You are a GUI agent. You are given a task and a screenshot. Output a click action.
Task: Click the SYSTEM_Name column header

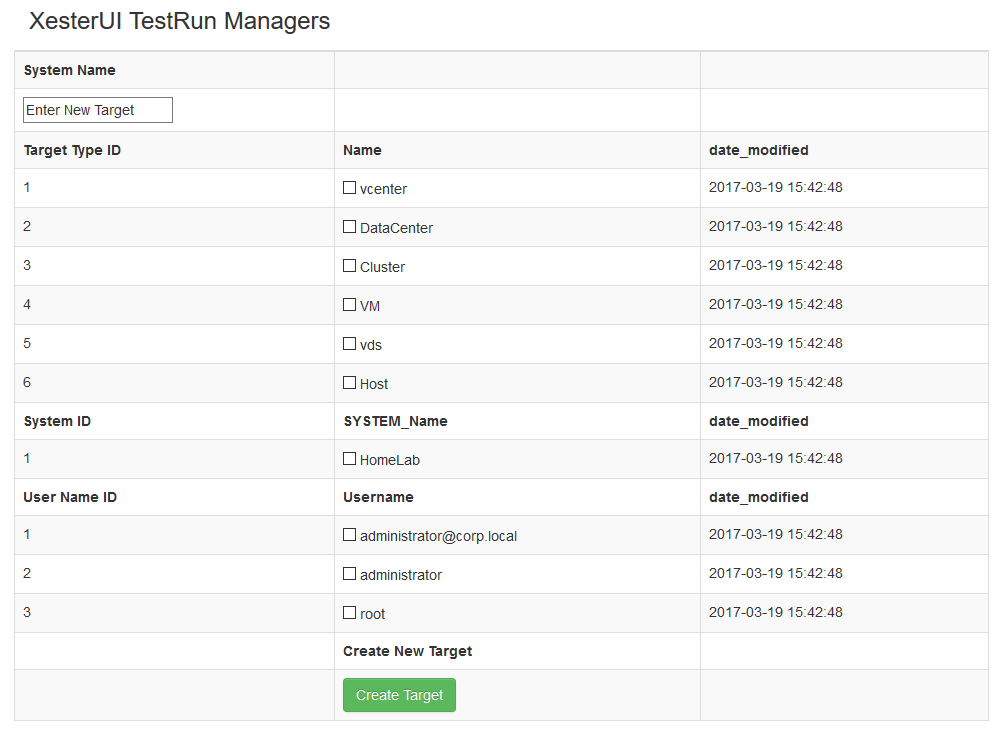pos(395,421)
